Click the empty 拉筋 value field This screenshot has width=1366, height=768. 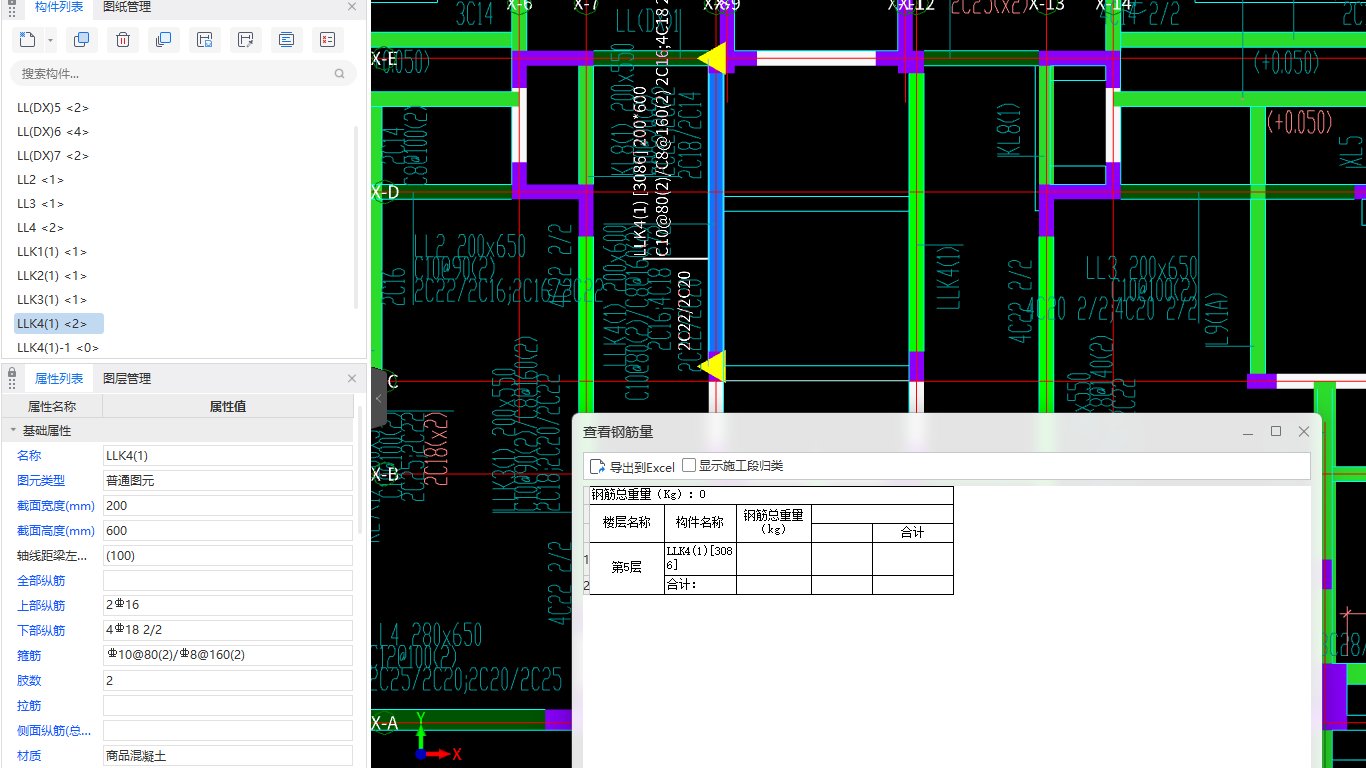228,705
